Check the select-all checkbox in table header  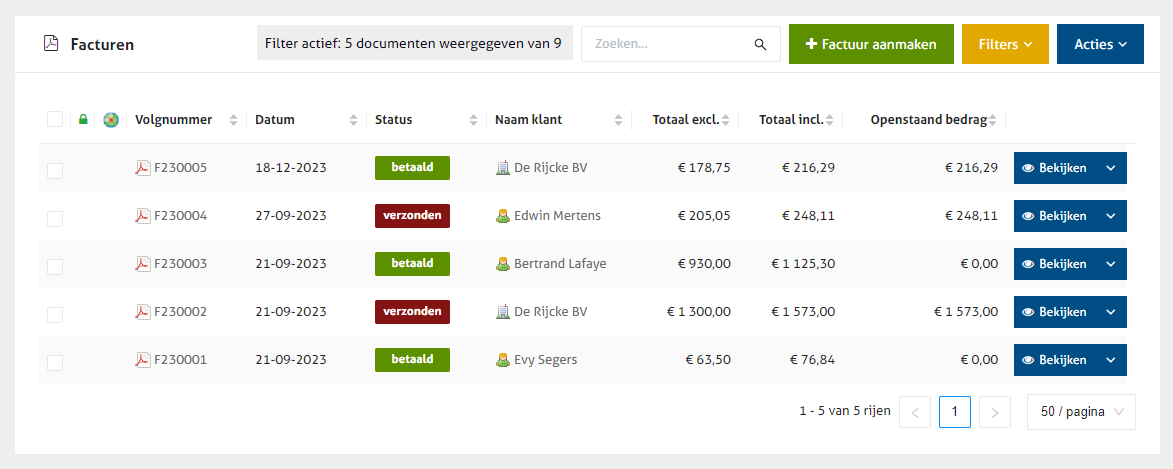click(x=55, y=120)
